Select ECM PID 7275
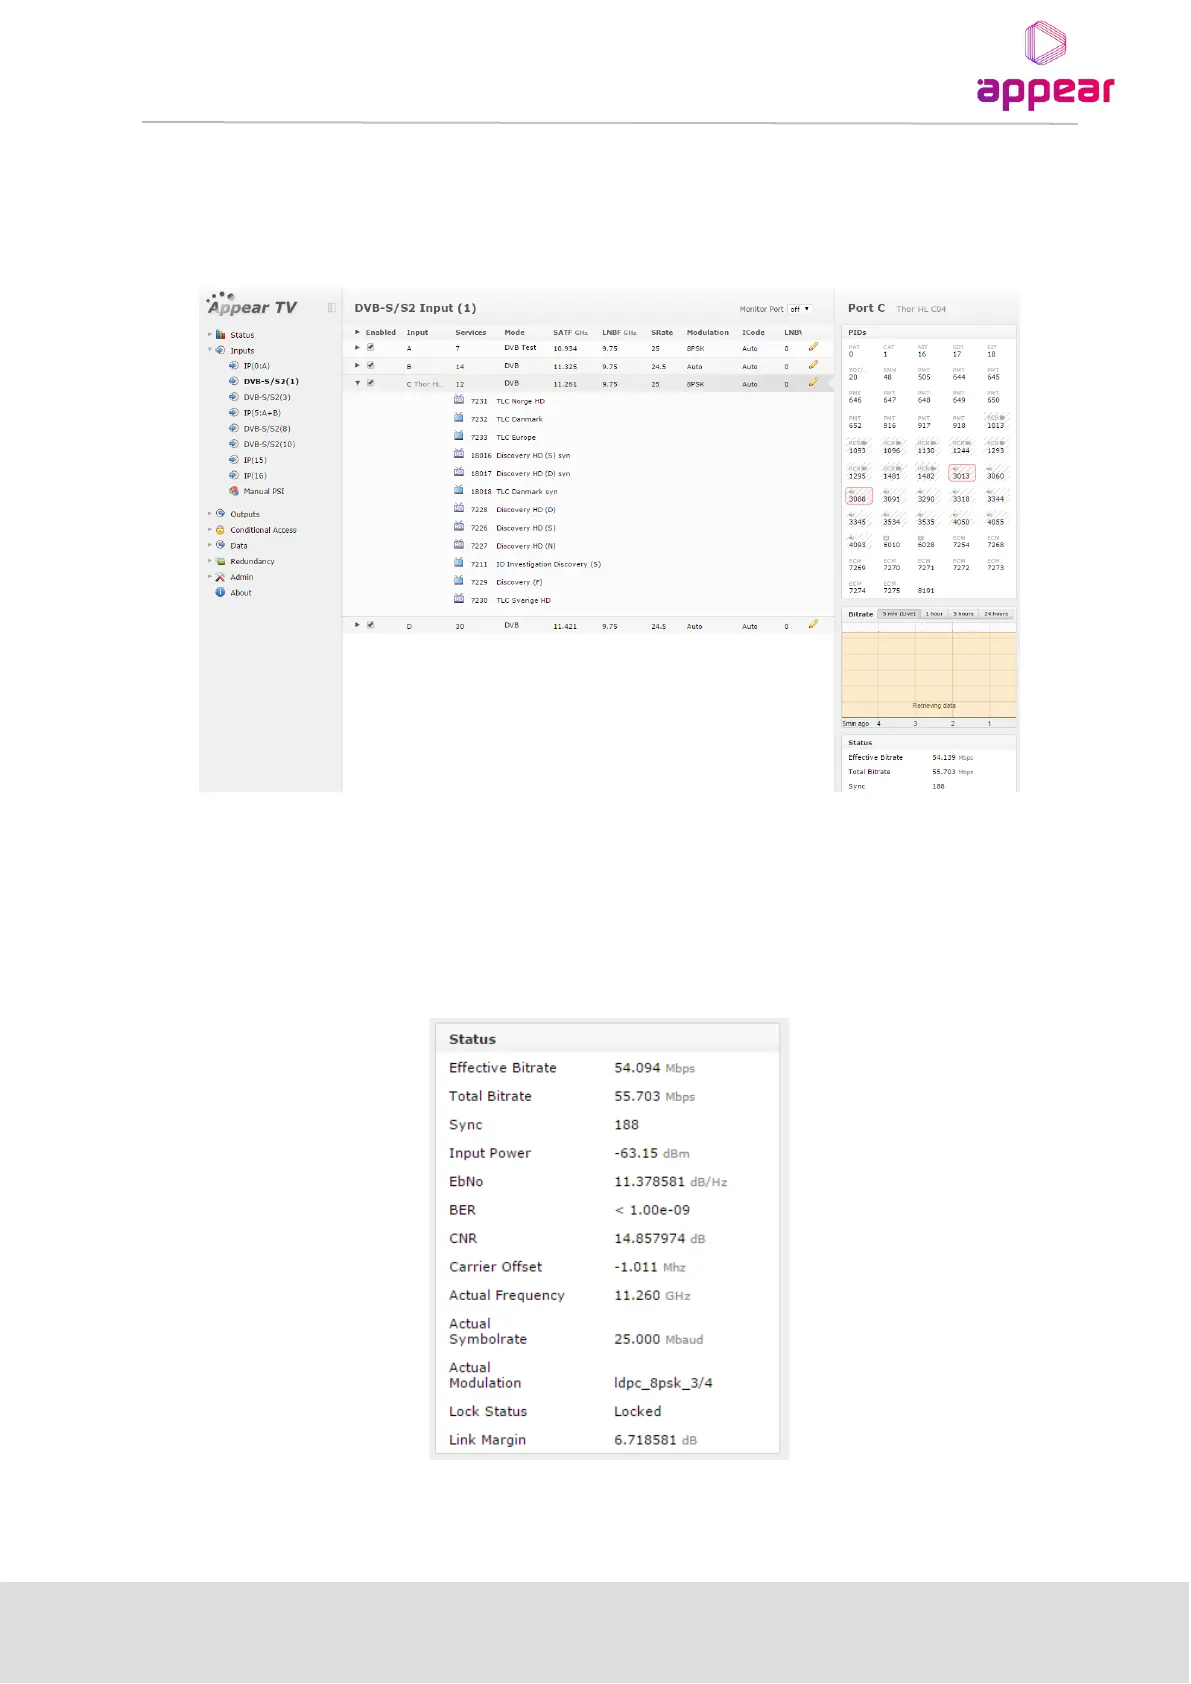 click(x=891, y=588)
